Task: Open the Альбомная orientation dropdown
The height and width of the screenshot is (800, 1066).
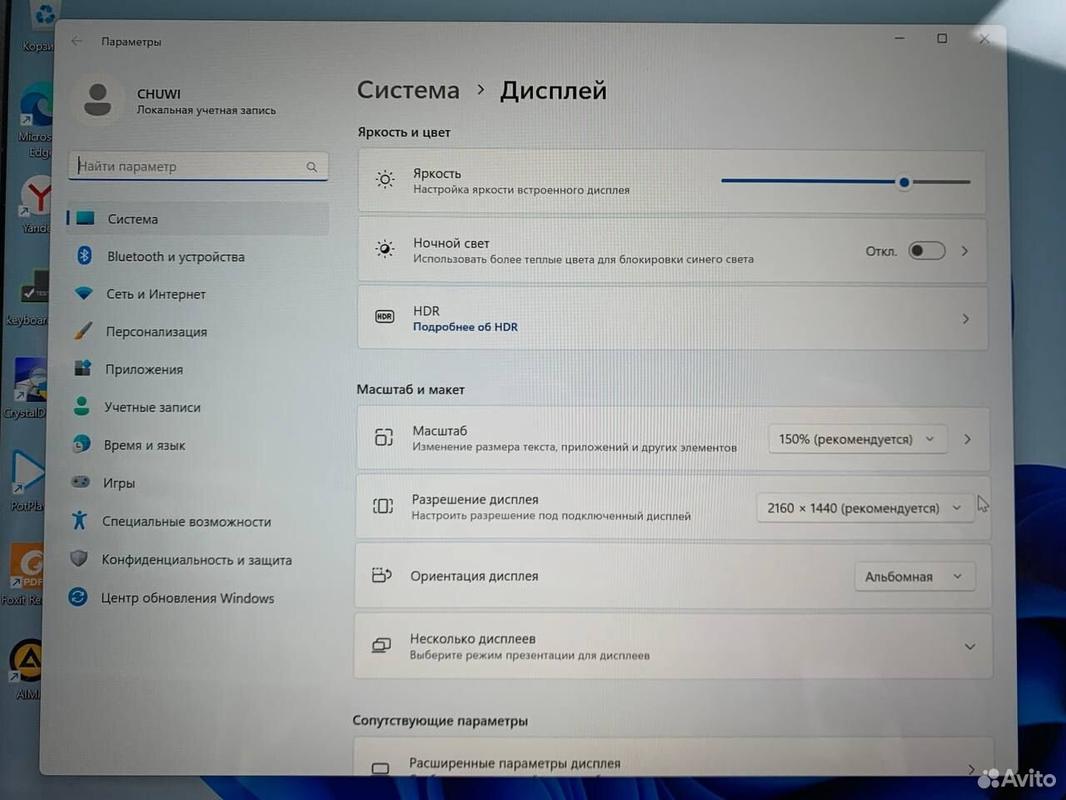Action: point(914,576)
